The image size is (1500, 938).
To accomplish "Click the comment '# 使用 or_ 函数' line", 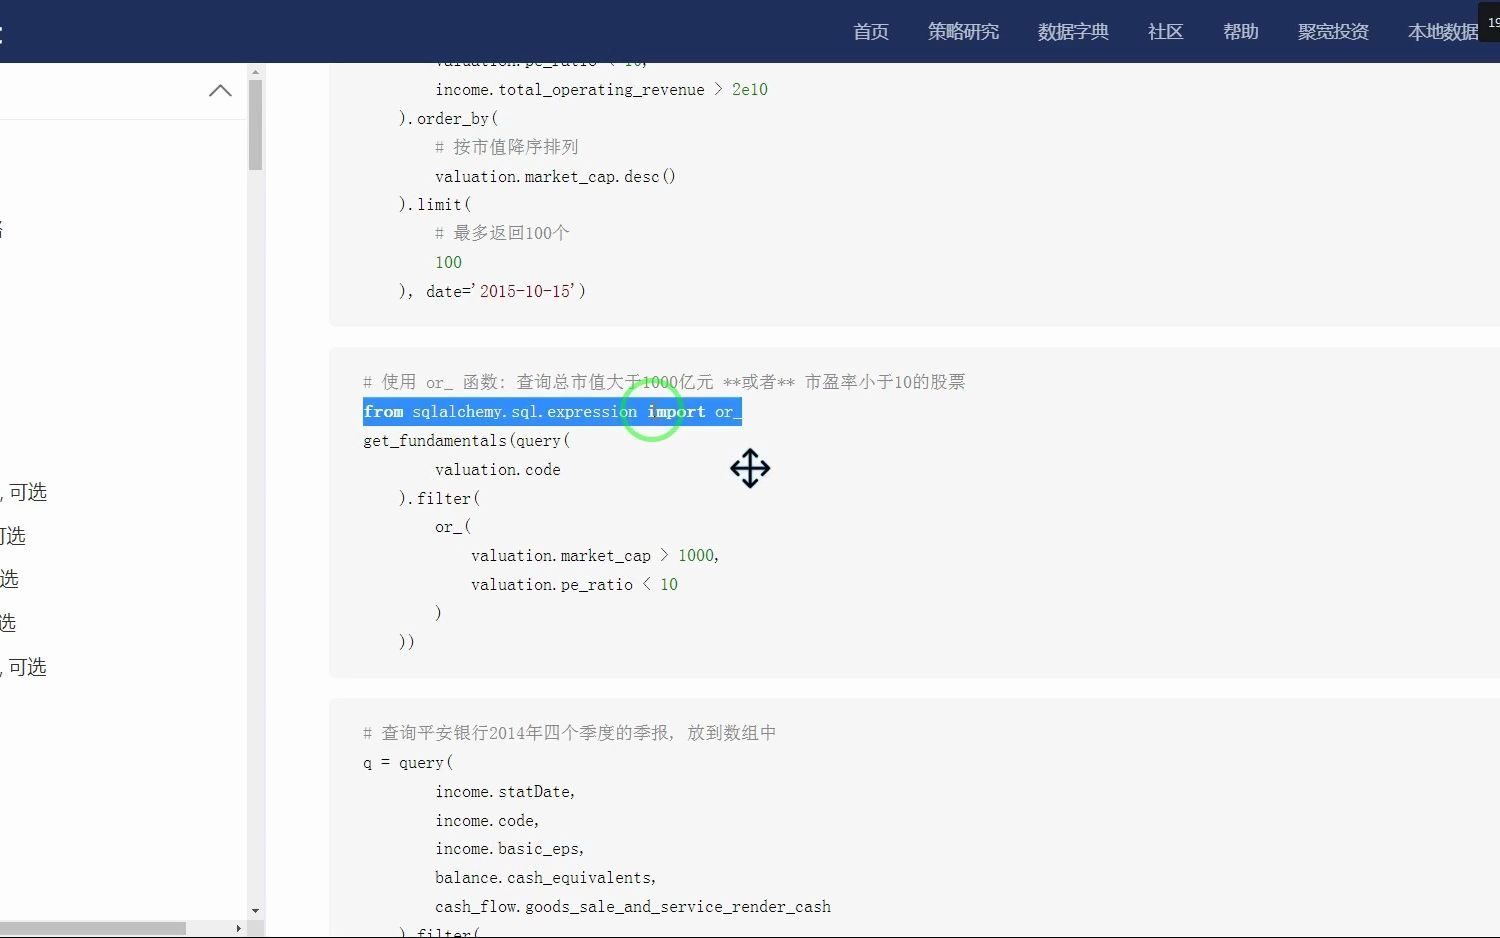I will 664,382.
